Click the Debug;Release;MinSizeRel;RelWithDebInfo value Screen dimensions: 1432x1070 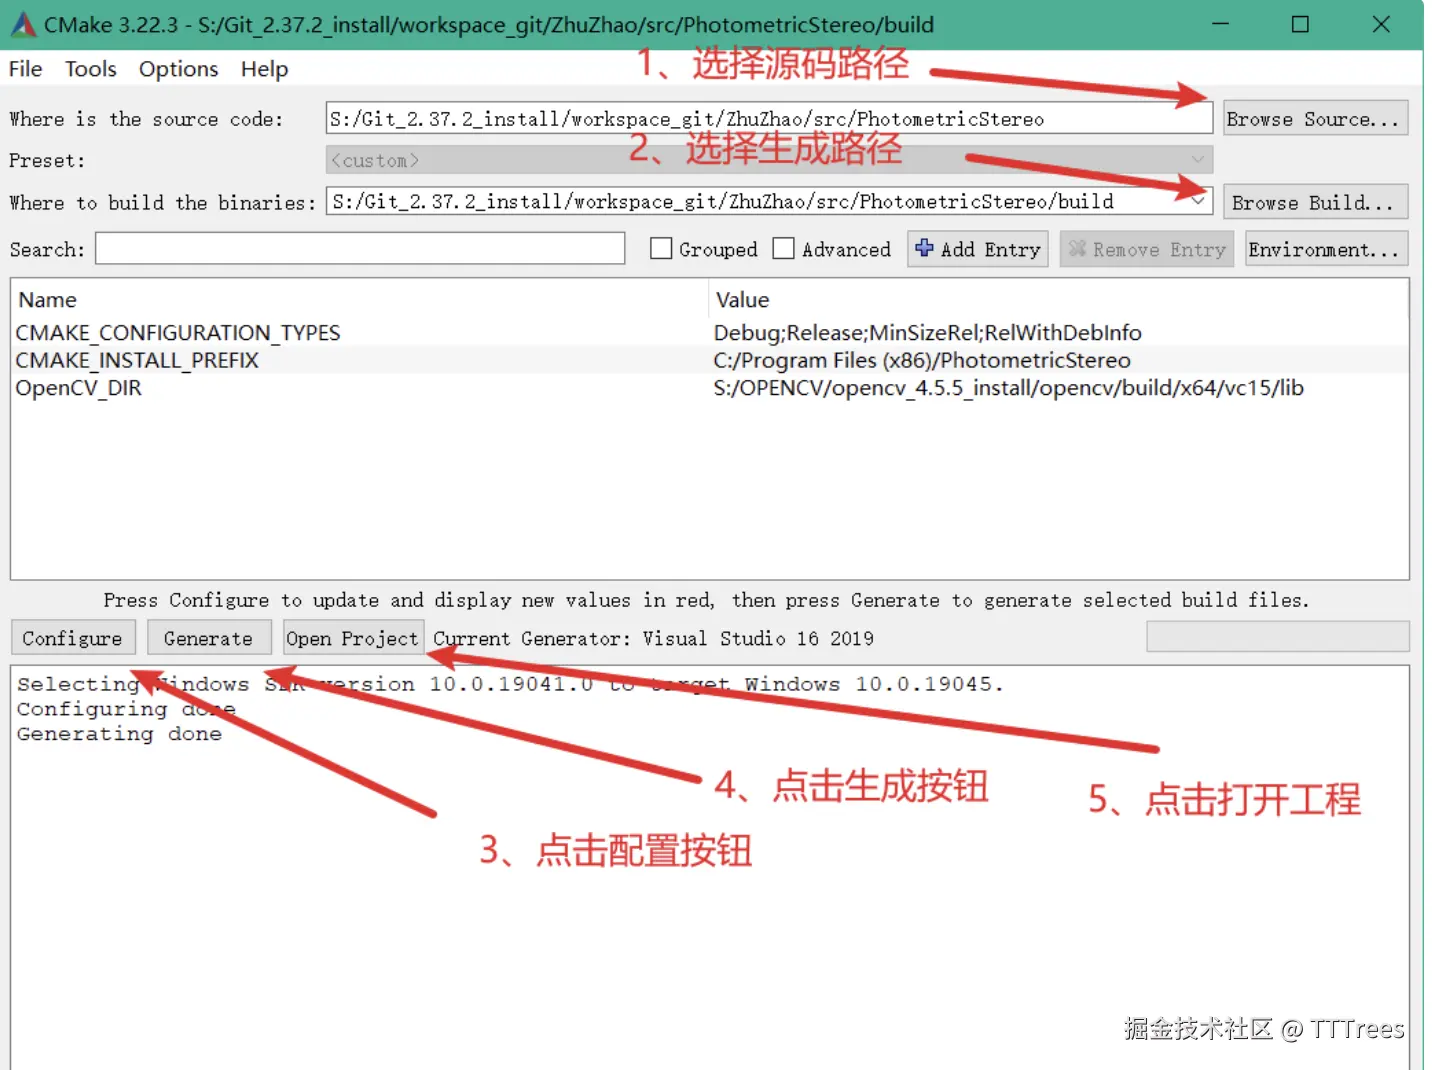point(927,332)
